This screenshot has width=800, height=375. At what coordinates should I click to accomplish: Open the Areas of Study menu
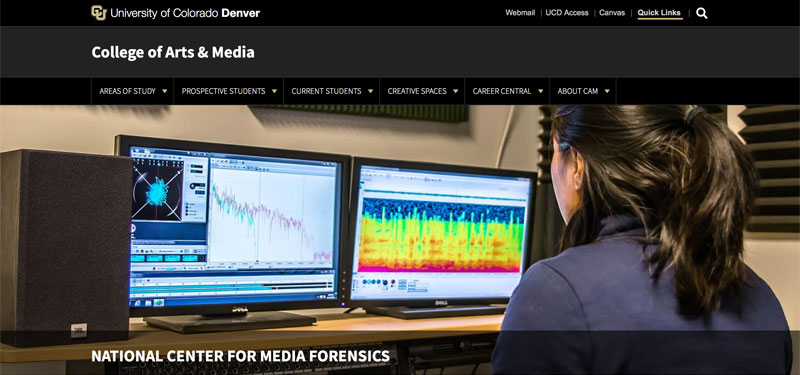[128, 91]
